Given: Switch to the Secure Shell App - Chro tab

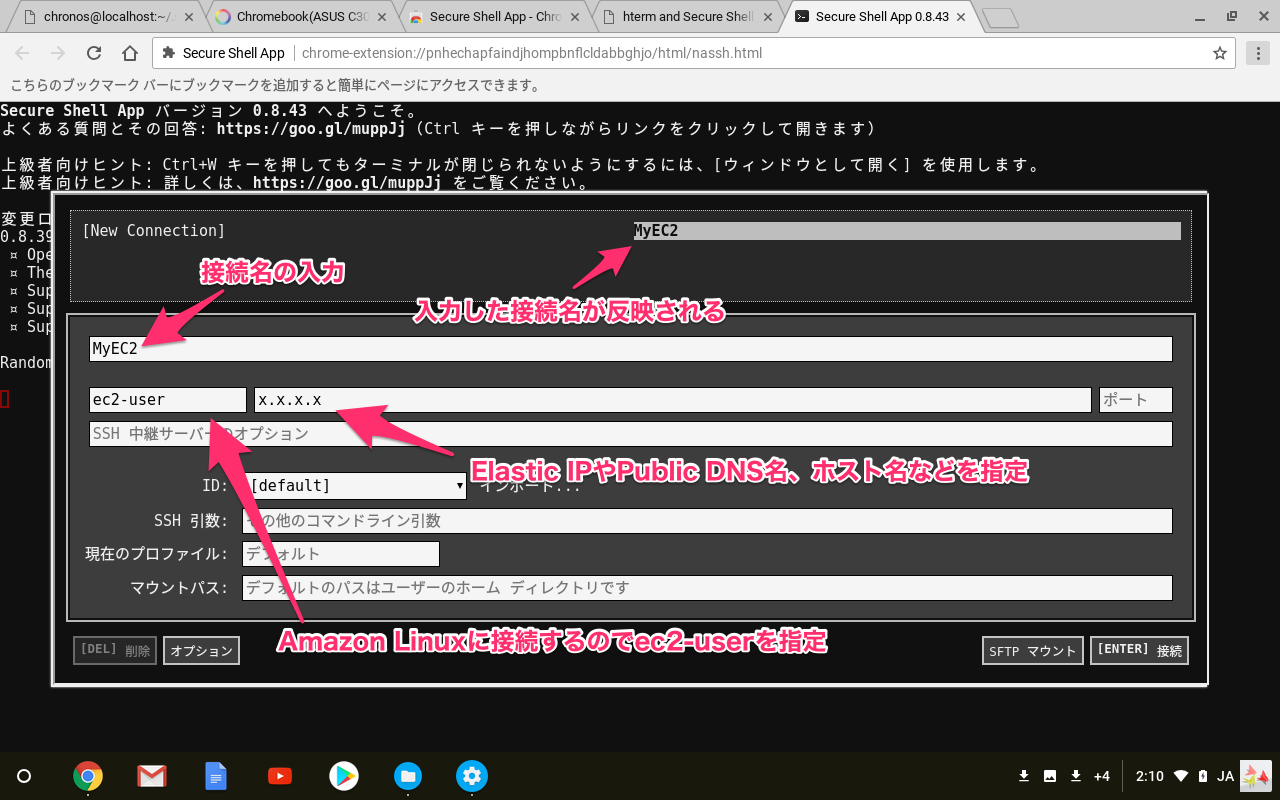Looking at the screenshot, I should (495, 17).
